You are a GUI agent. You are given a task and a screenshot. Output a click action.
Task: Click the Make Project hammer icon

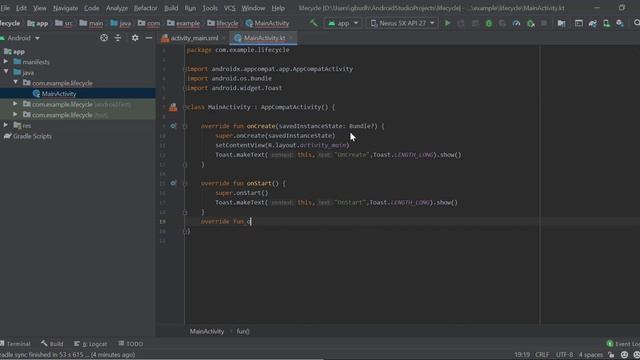(x=313, y=23)
